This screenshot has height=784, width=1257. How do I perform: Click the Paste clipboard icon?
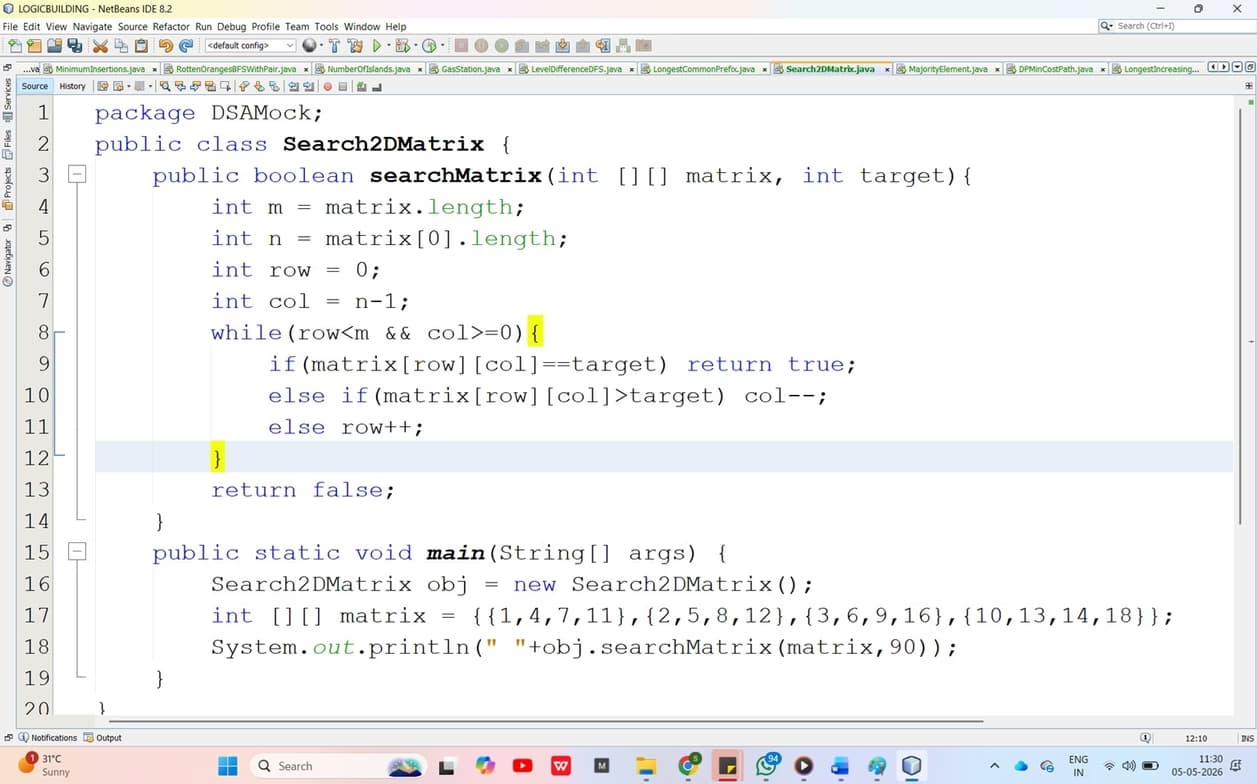[141, 46]
